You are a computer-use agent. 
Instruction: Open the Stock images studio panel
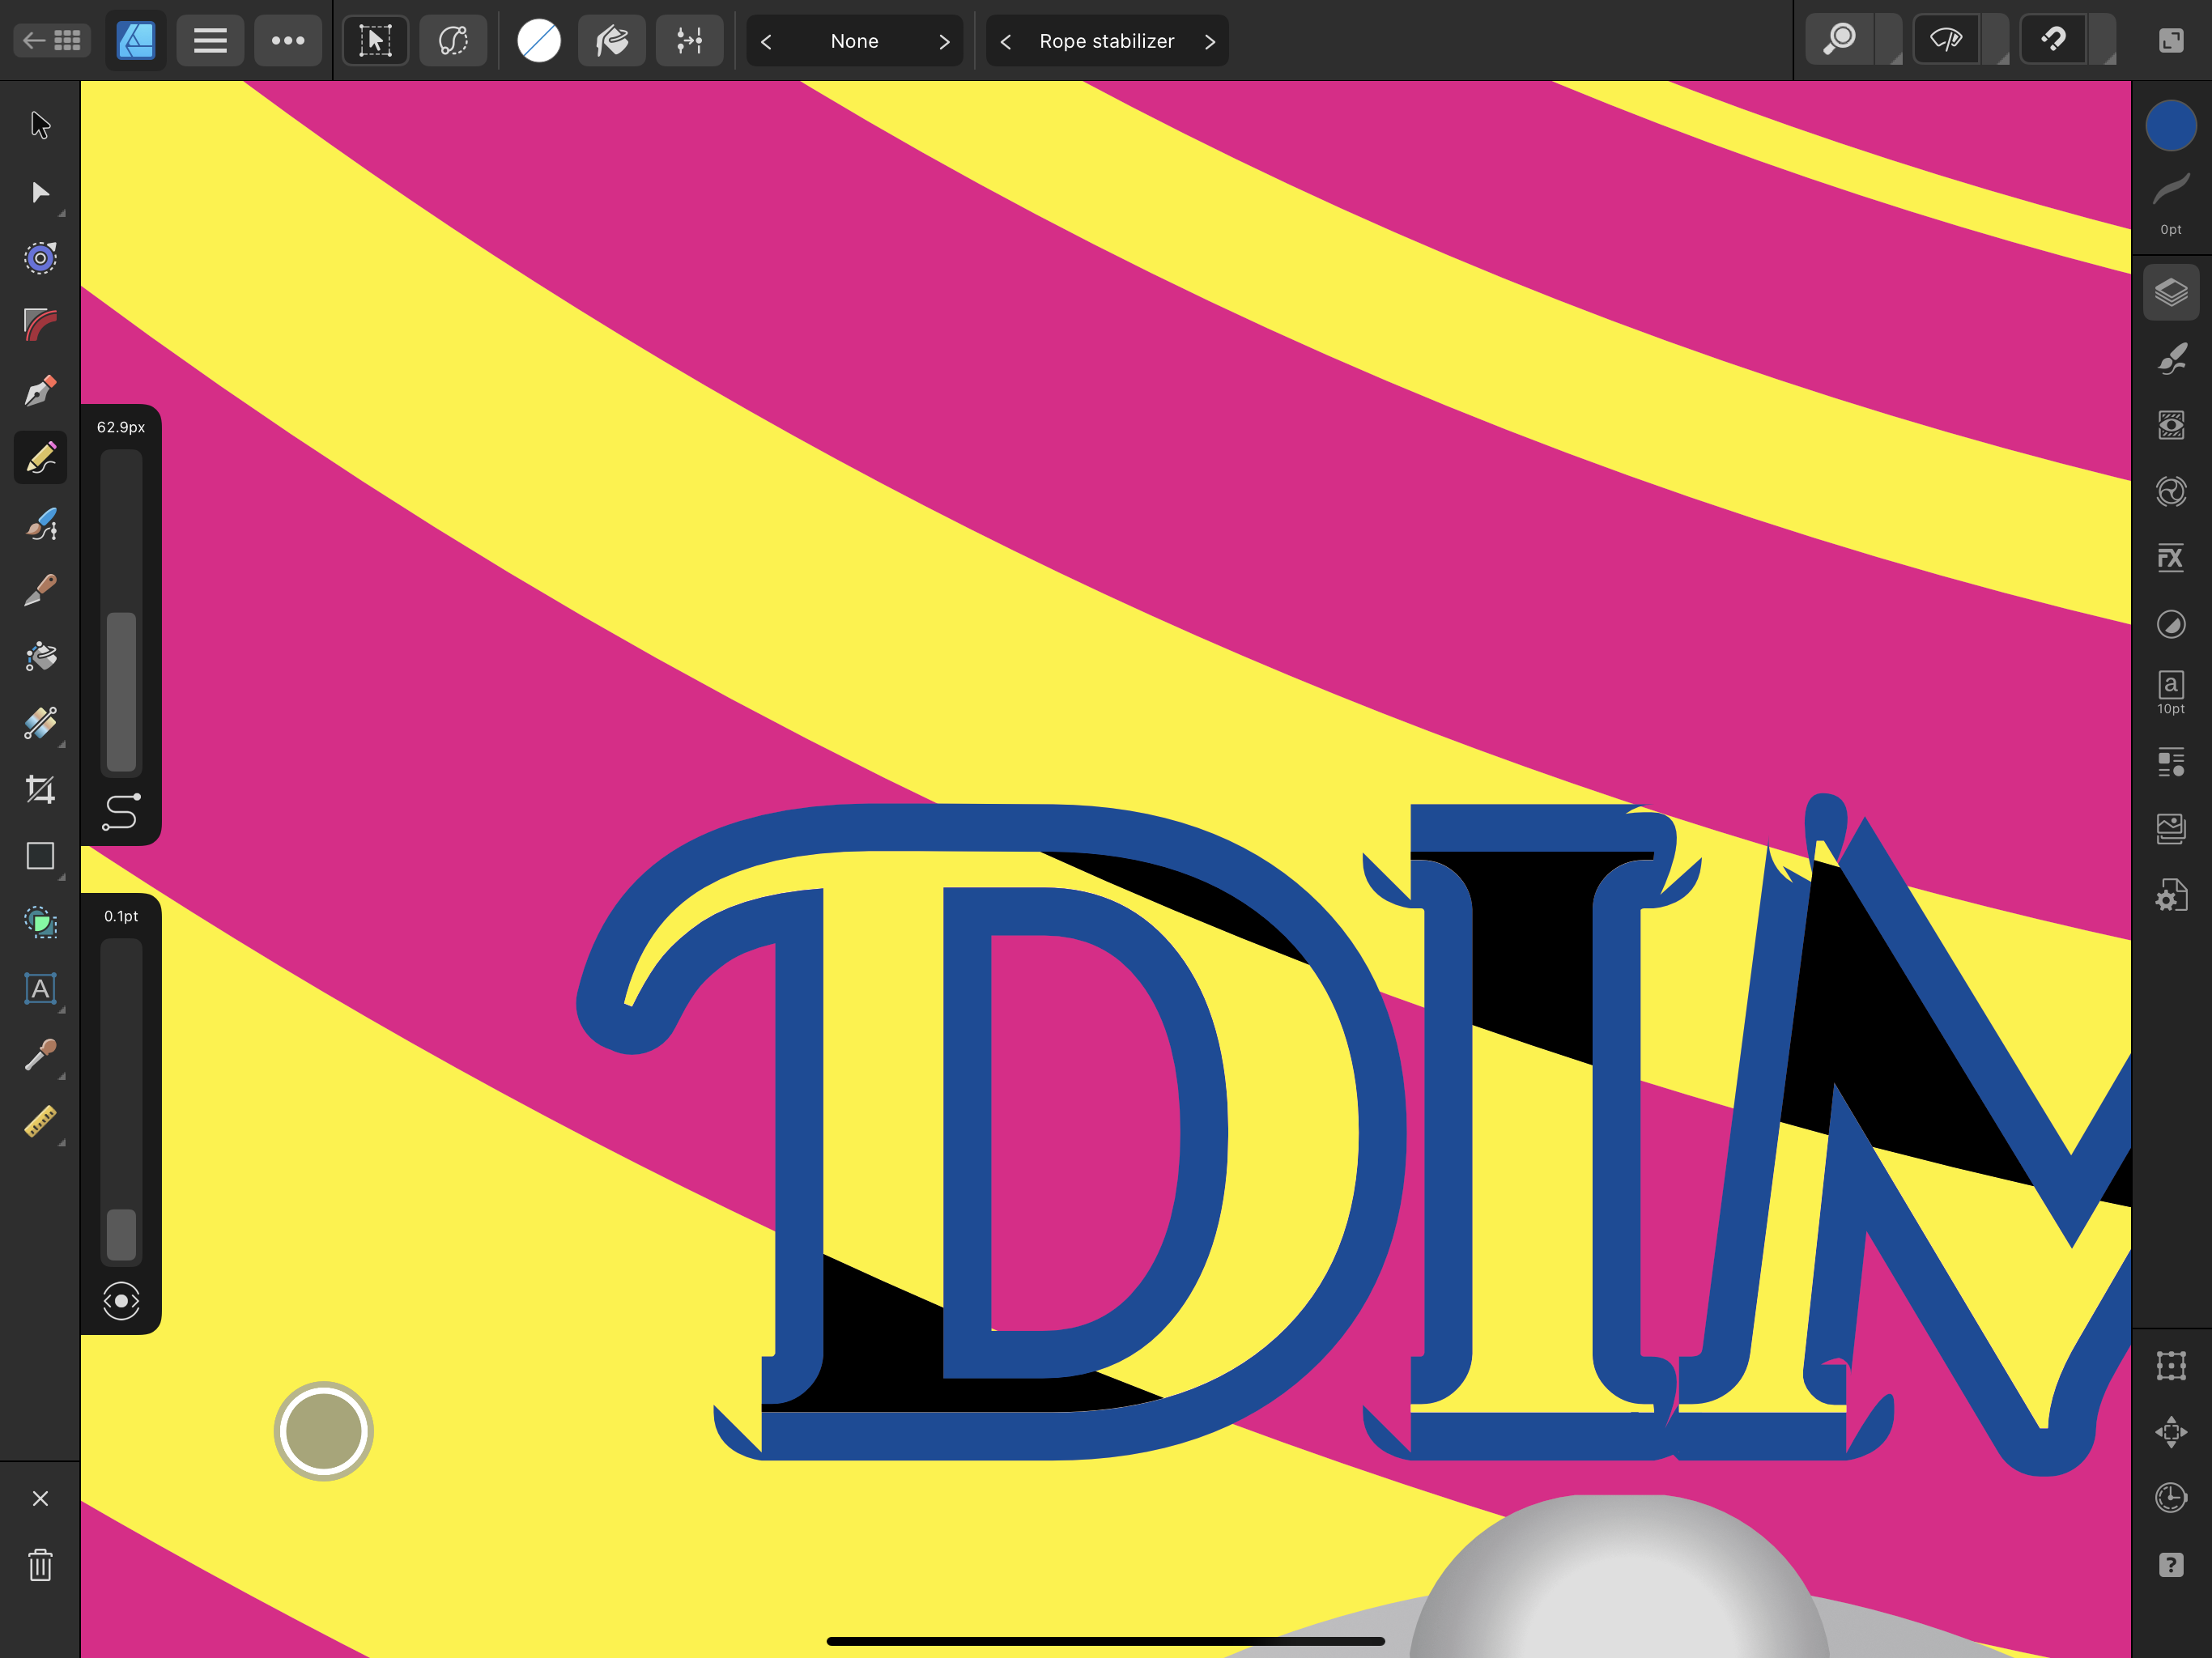tap(2170, 829)
